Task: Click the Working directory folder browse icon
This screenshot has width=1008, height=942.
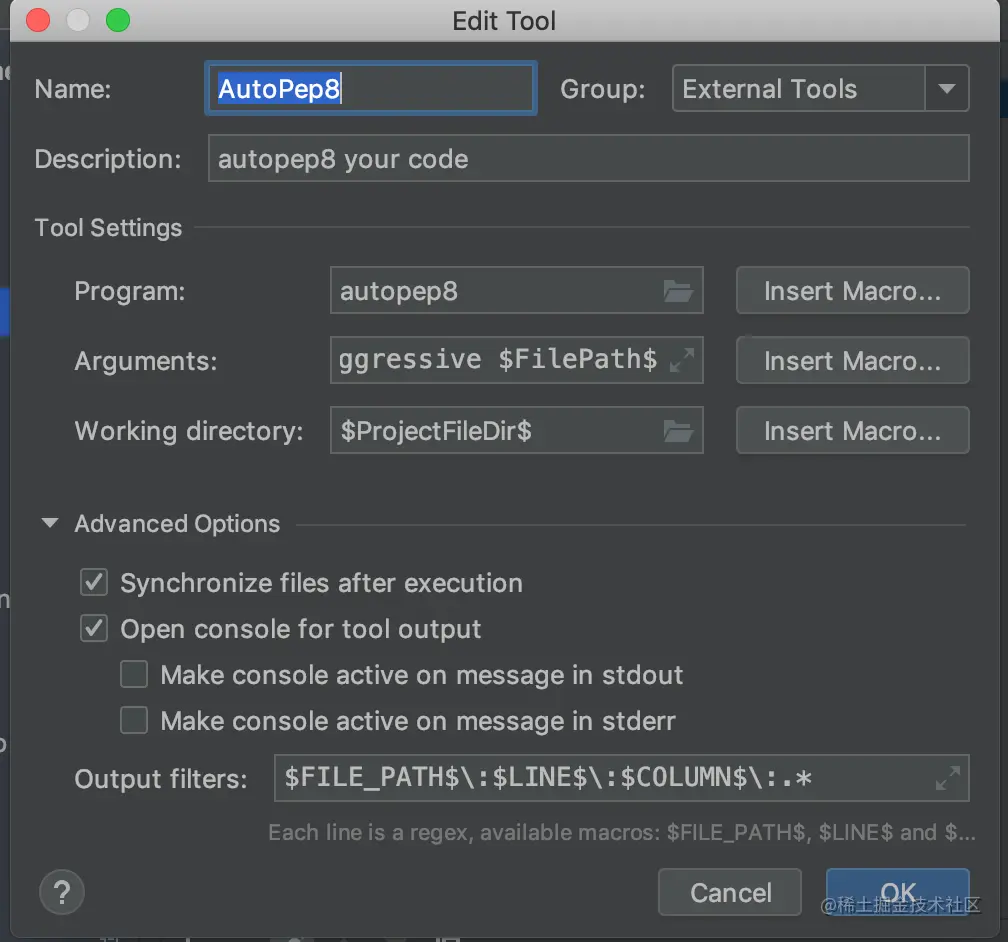Action: click(678, 431)
